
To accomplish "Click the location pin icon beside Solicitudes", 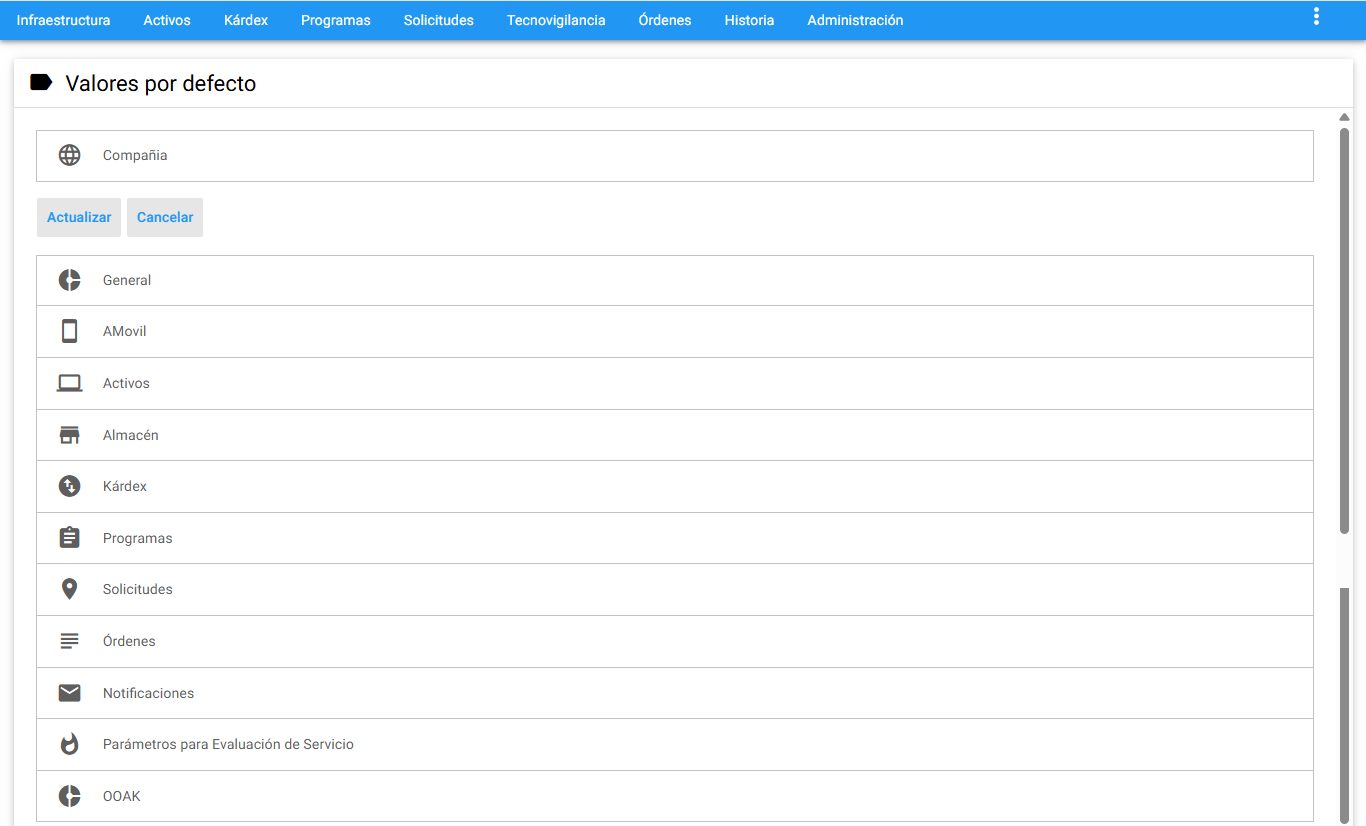I will (x=69, y=589).
